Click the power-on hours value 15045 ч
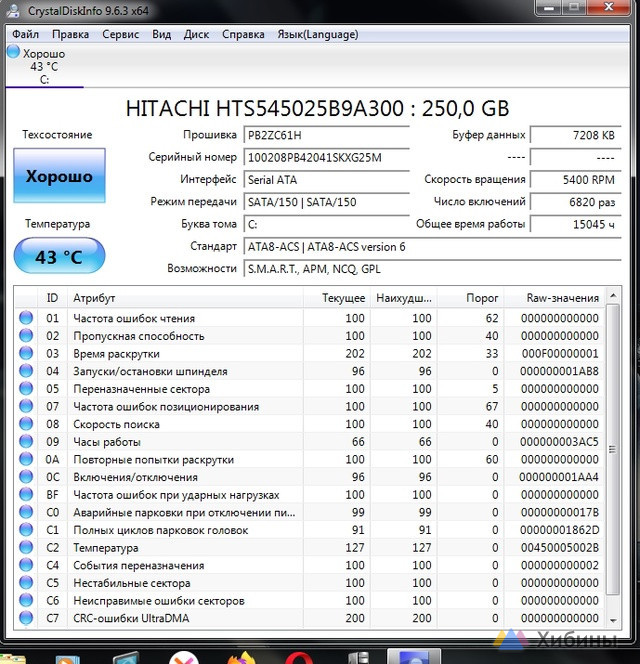This screenshot has width=640, height=664. [x=576, y=224]
